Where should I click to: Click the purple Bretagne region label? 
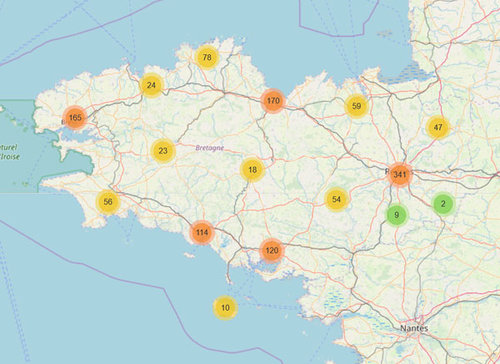(x=210, y=148)
